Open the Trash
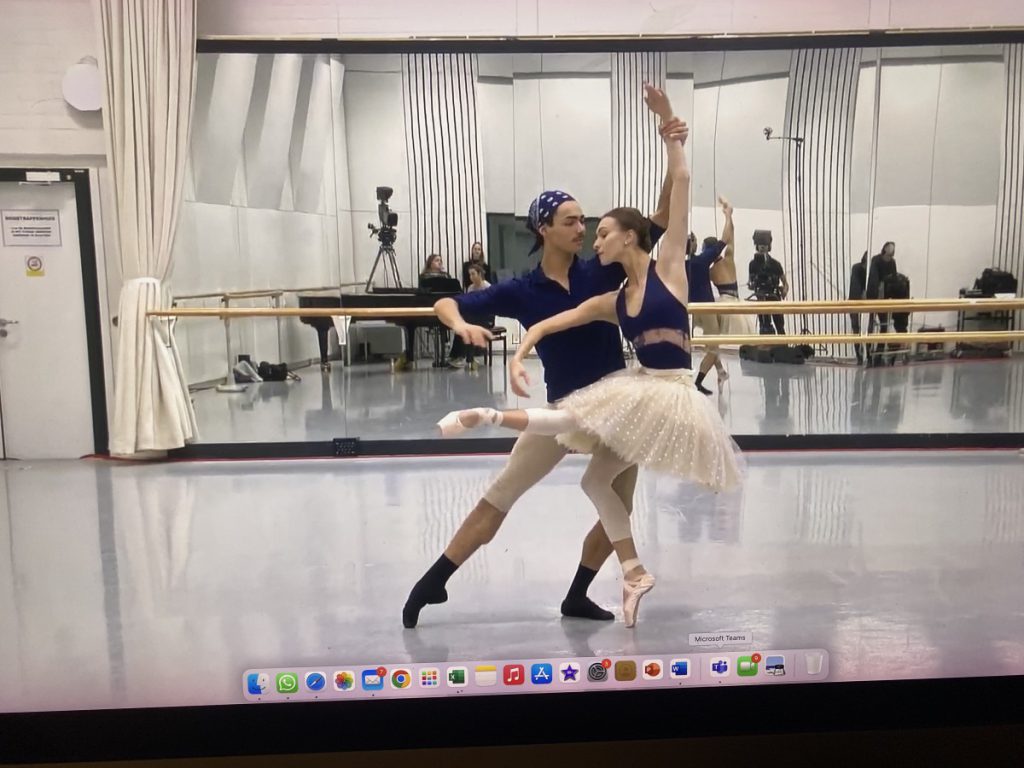Image resolution: width=1024 pixels, height=768 pixels. pos(814,663)
